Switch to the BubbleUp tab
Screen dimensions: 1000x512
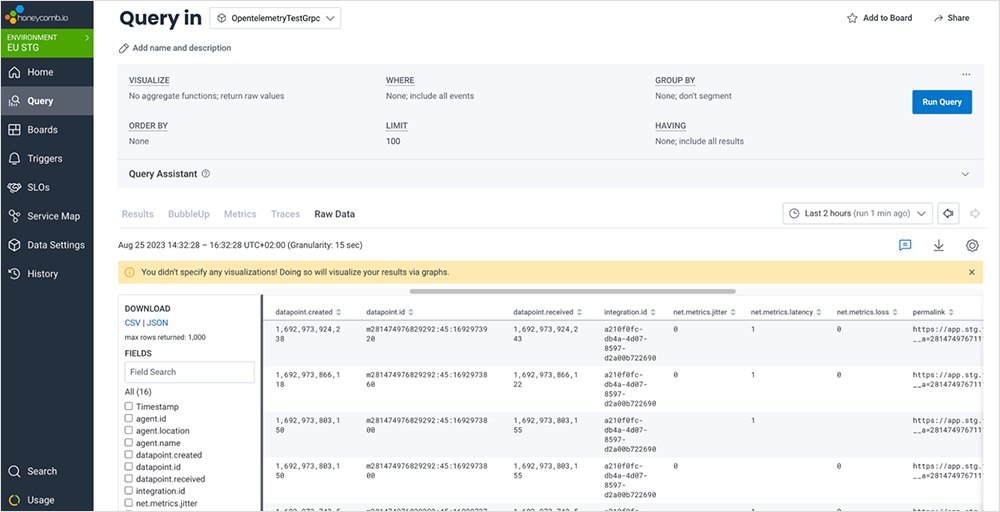click(x=188, y=214)
